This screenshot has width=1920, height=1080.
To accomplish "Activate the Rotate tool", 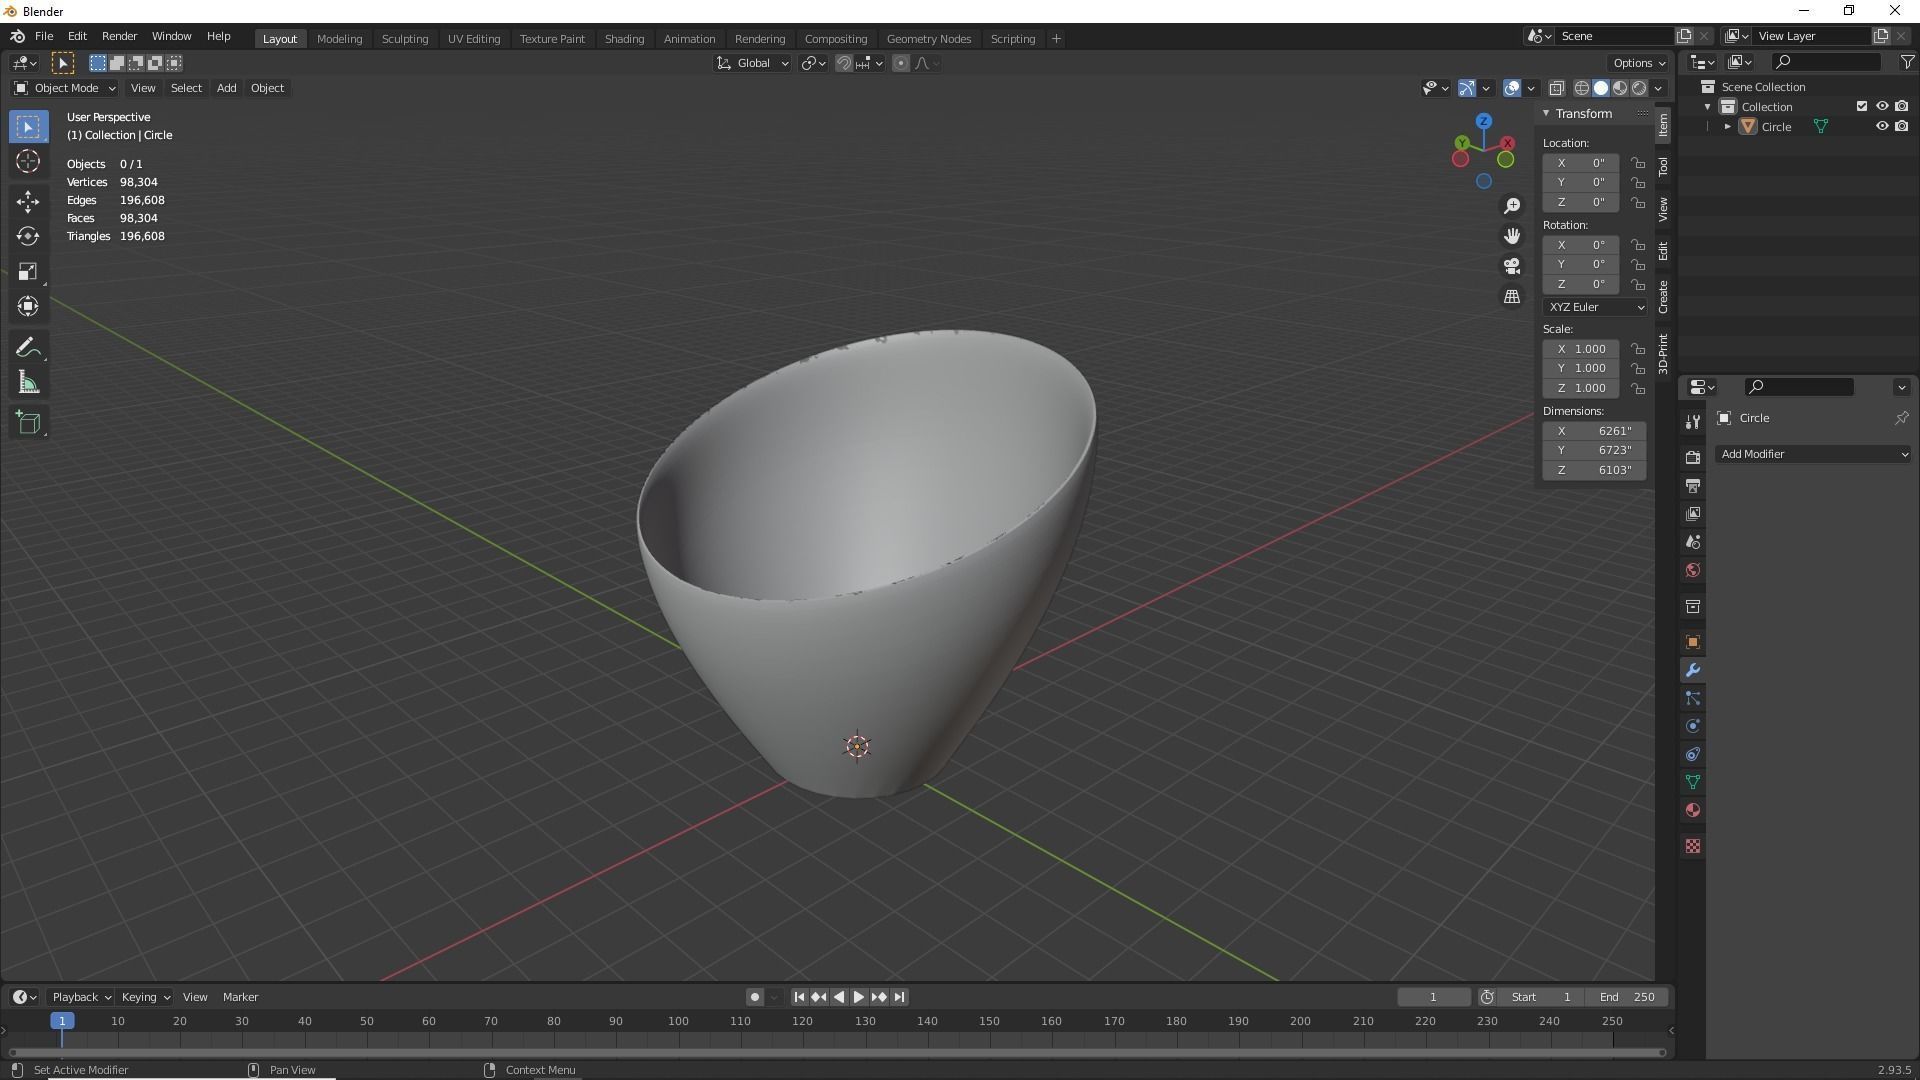I will pos(28,236).
